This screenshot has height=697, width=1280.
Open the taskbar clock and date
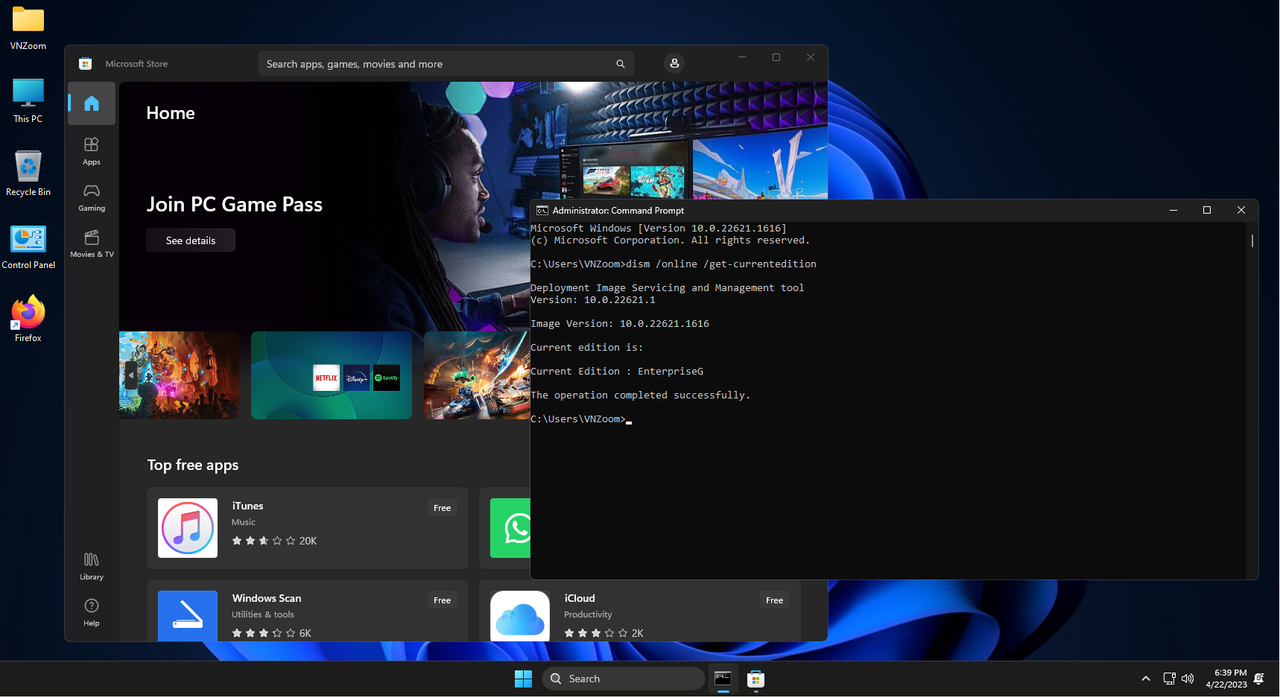1226,678
